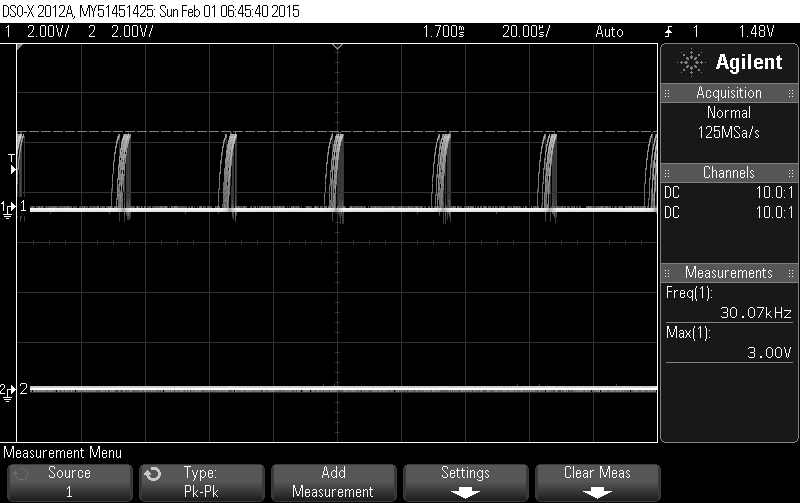Select the 3.00V max value
Viewport: 800px width, 503px height.
coord(769,353)
